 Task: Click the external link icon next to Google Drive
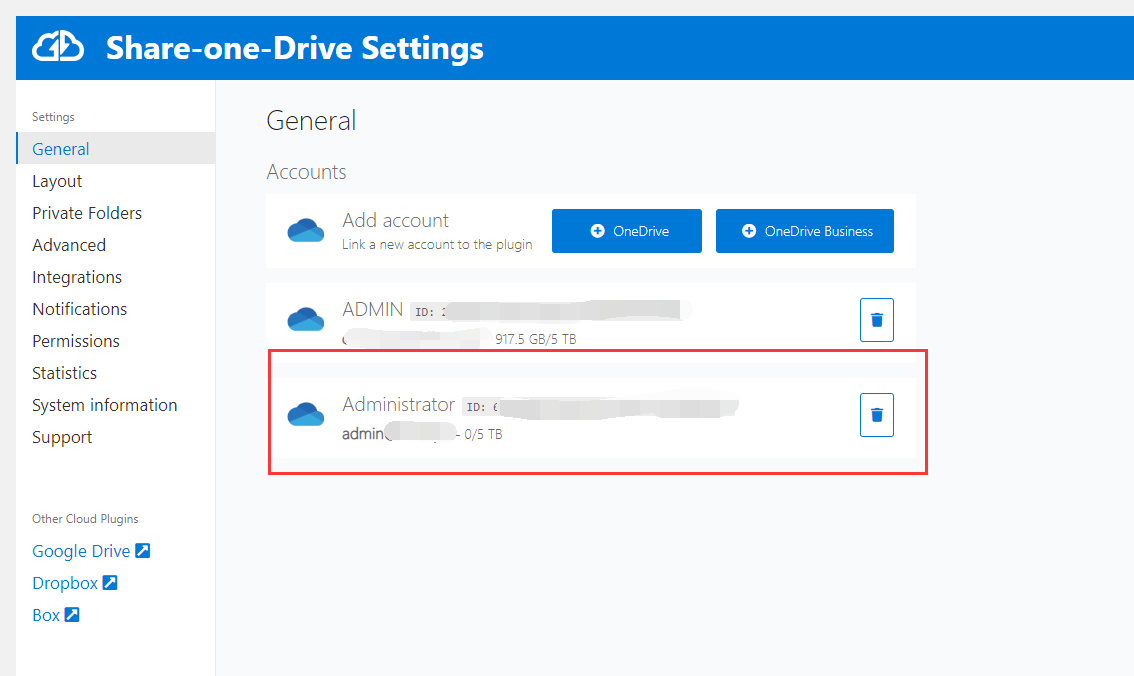tap(143, 551)
